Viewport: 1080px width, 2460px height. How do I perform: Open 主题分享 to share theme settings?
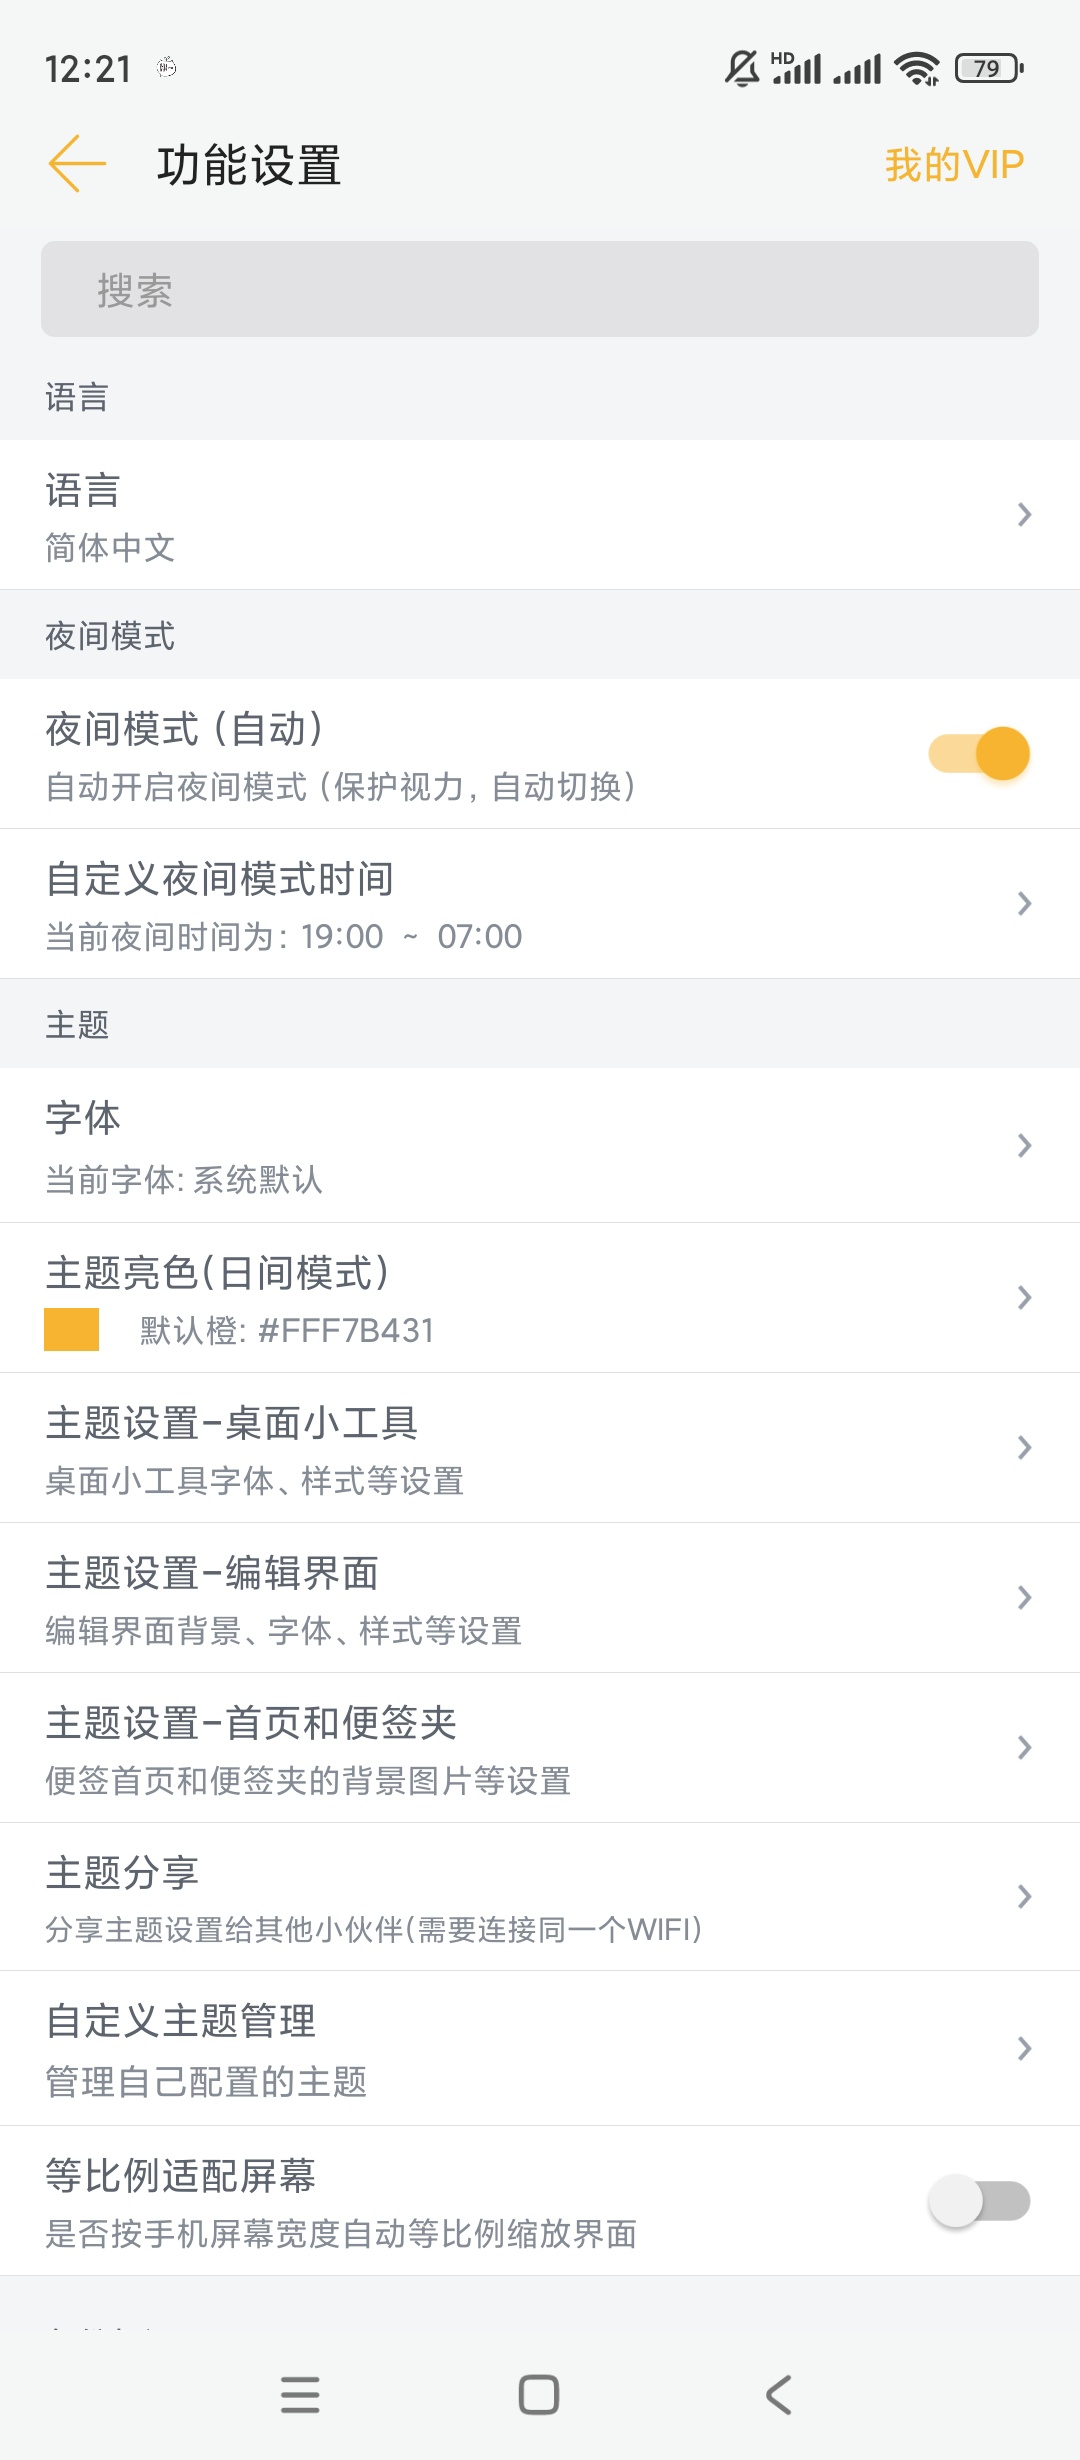[x=540, y=1897]
